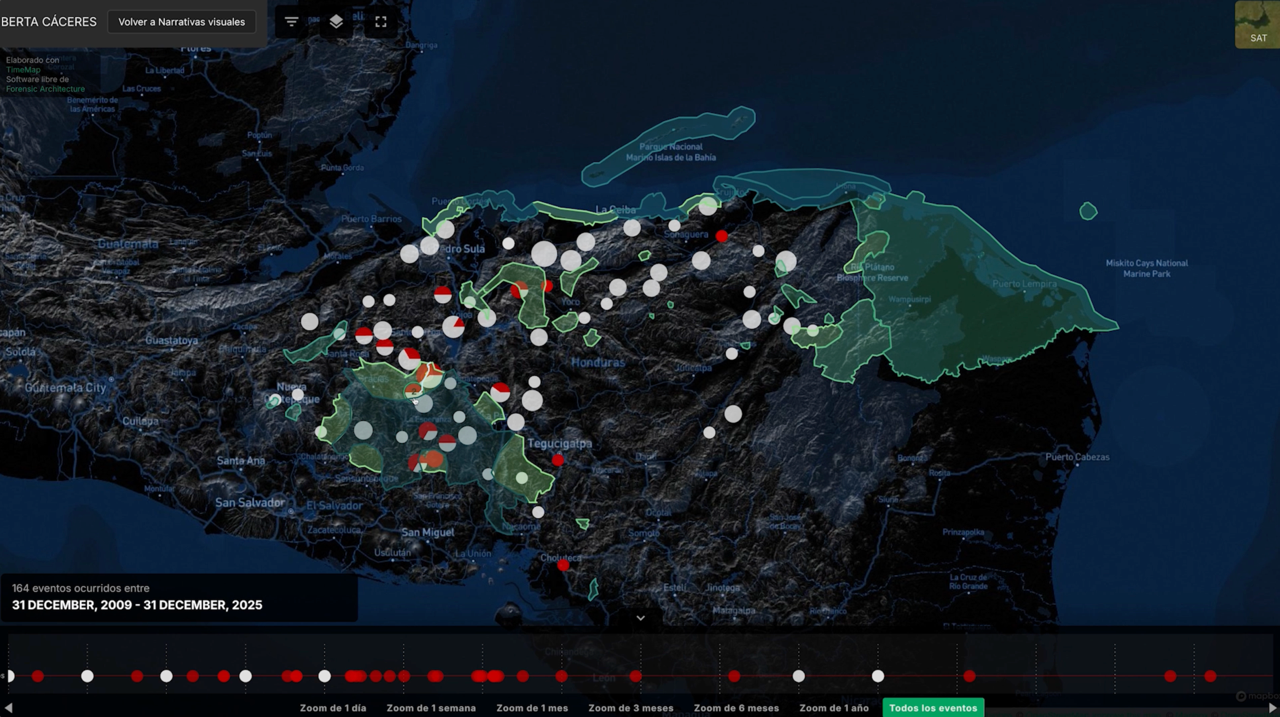This screenshot has width=1280, height=717.
Task: Select Zoom de 3 meses
Action: (x=631, y=708)
